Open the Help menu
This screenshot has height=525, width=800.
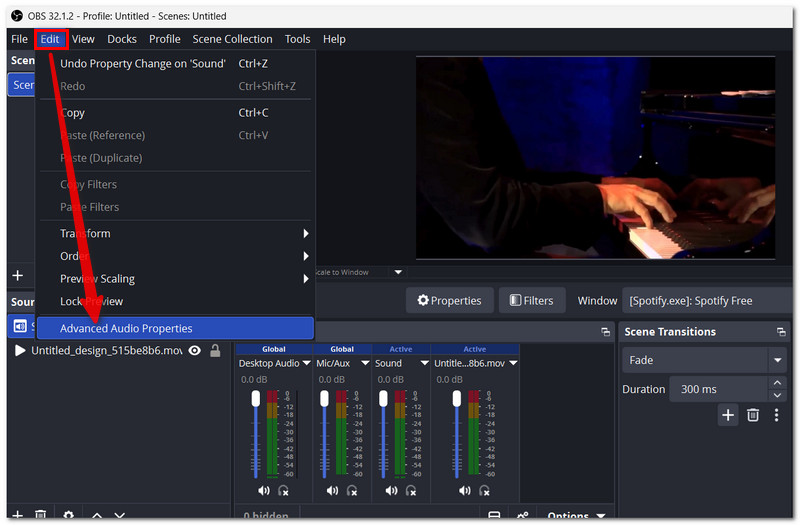point(334,39)
